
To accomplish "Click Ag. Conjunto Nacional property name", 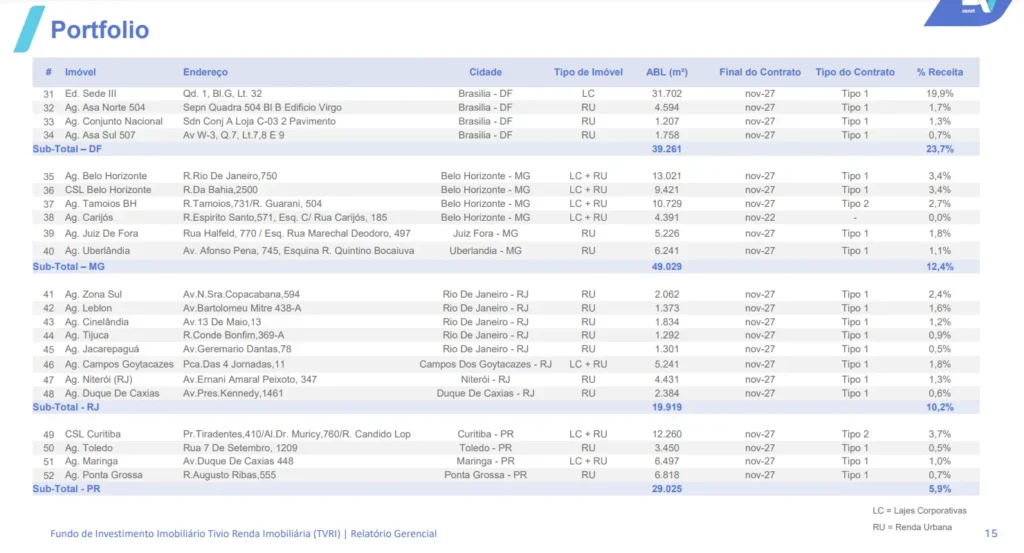I will click(x=113, y=121).
